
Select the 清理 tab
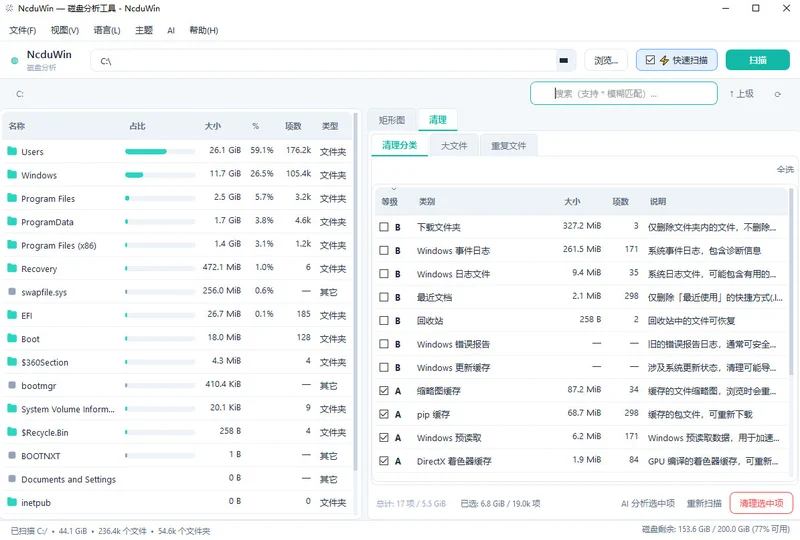coord(438,120)
